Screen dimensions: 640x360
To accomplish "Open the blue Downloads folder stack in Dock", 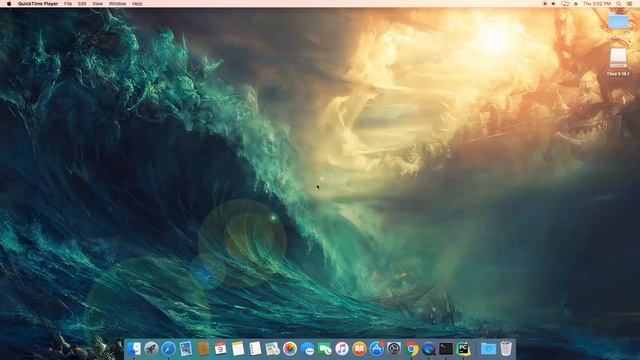I will [x=488, y=349].
